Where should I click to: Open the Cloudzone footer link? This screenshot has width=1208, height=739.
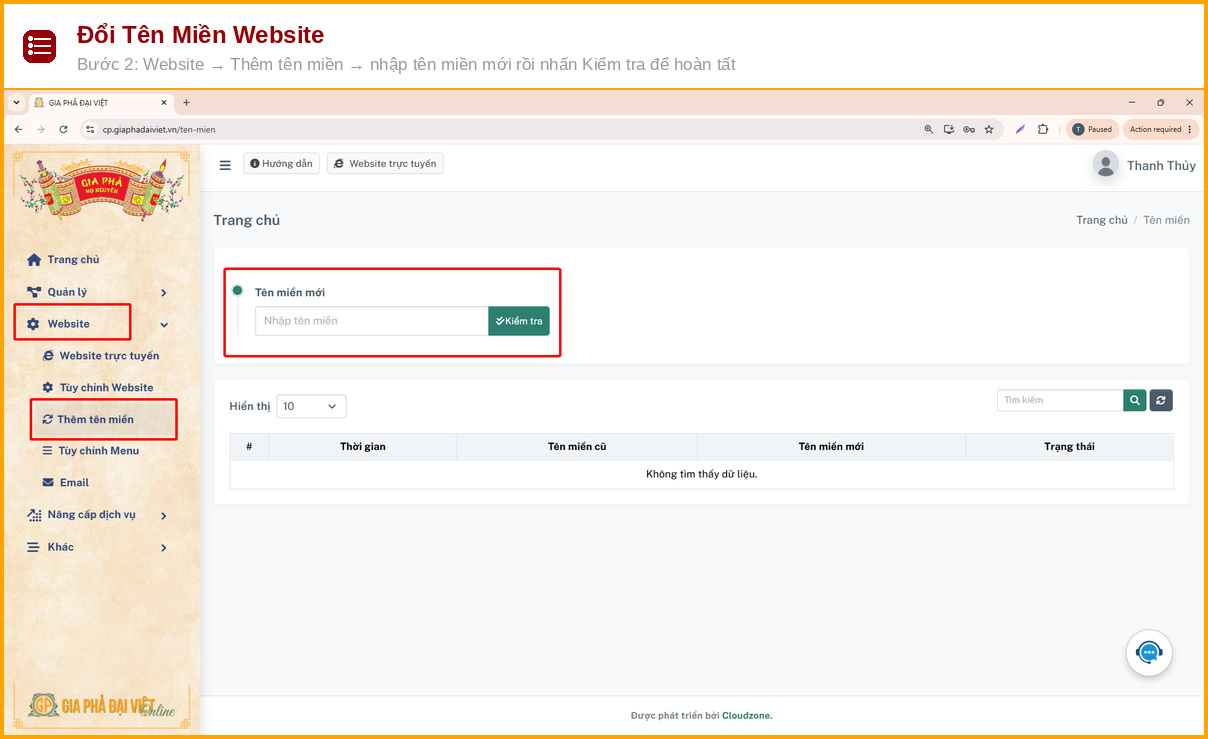point(747,716)
